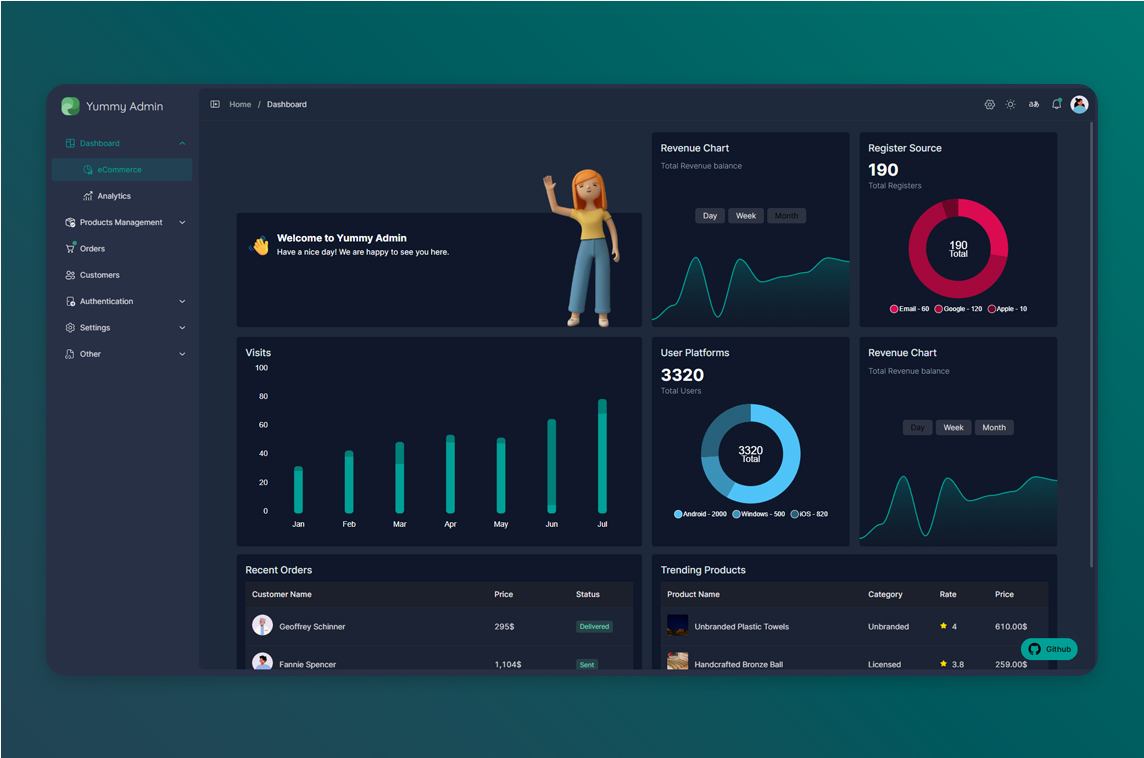Click the user avatar in top bar
Viewport: 1144px width, 758px height.
pos(1079,104)
